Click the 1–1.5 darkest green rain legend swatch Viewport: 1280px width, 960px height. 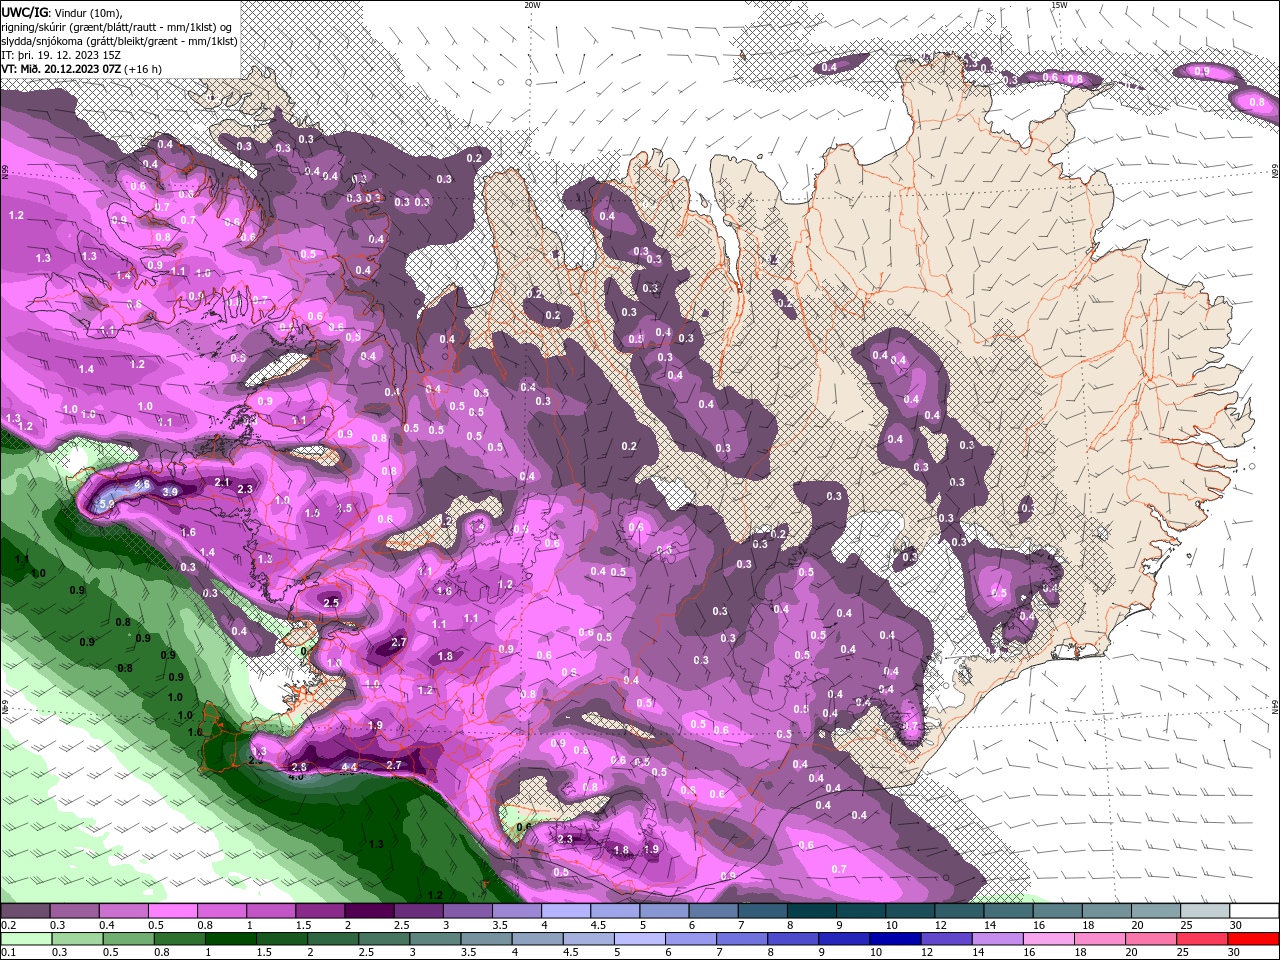pyautogui.click(x=230, y=939)
